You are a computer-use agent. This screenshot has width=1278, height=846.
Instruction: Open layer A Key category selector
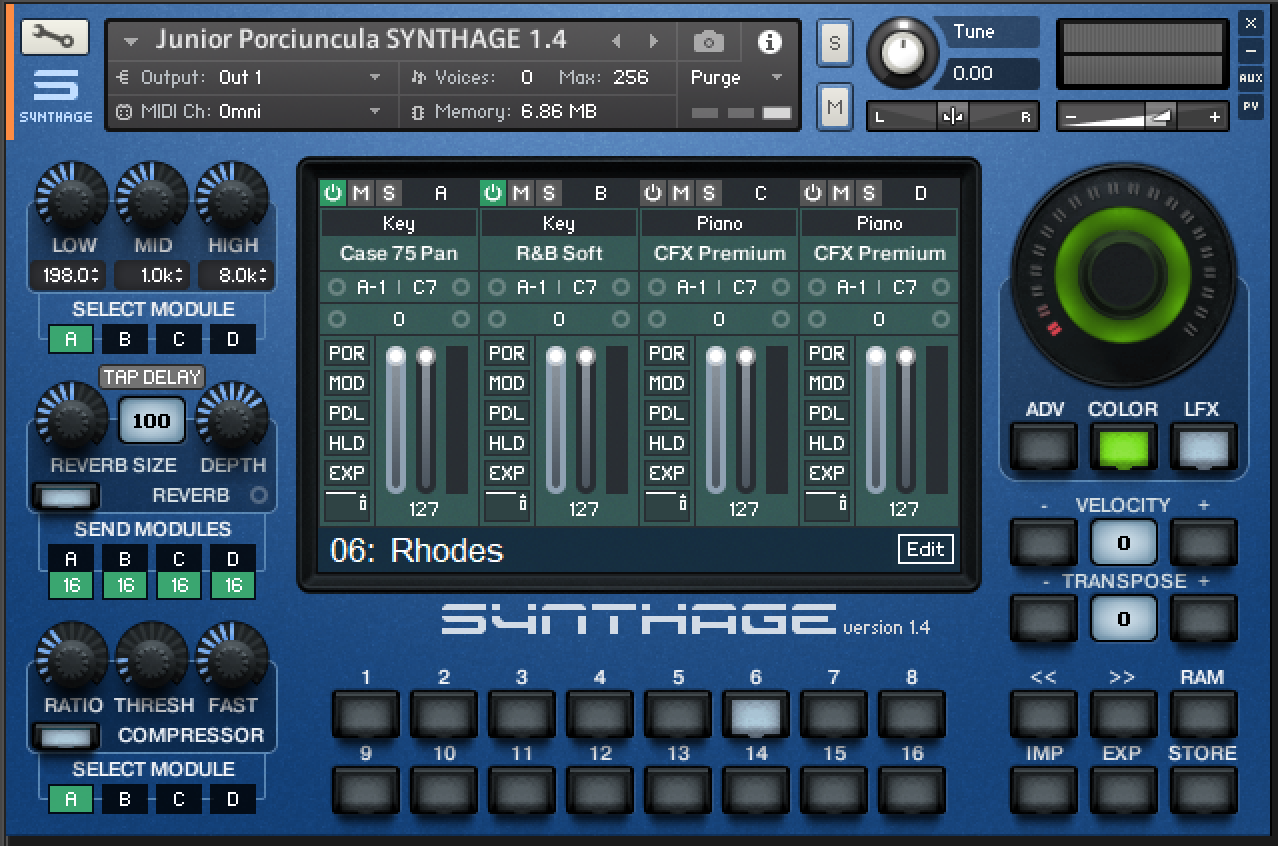tap(399, 223)
